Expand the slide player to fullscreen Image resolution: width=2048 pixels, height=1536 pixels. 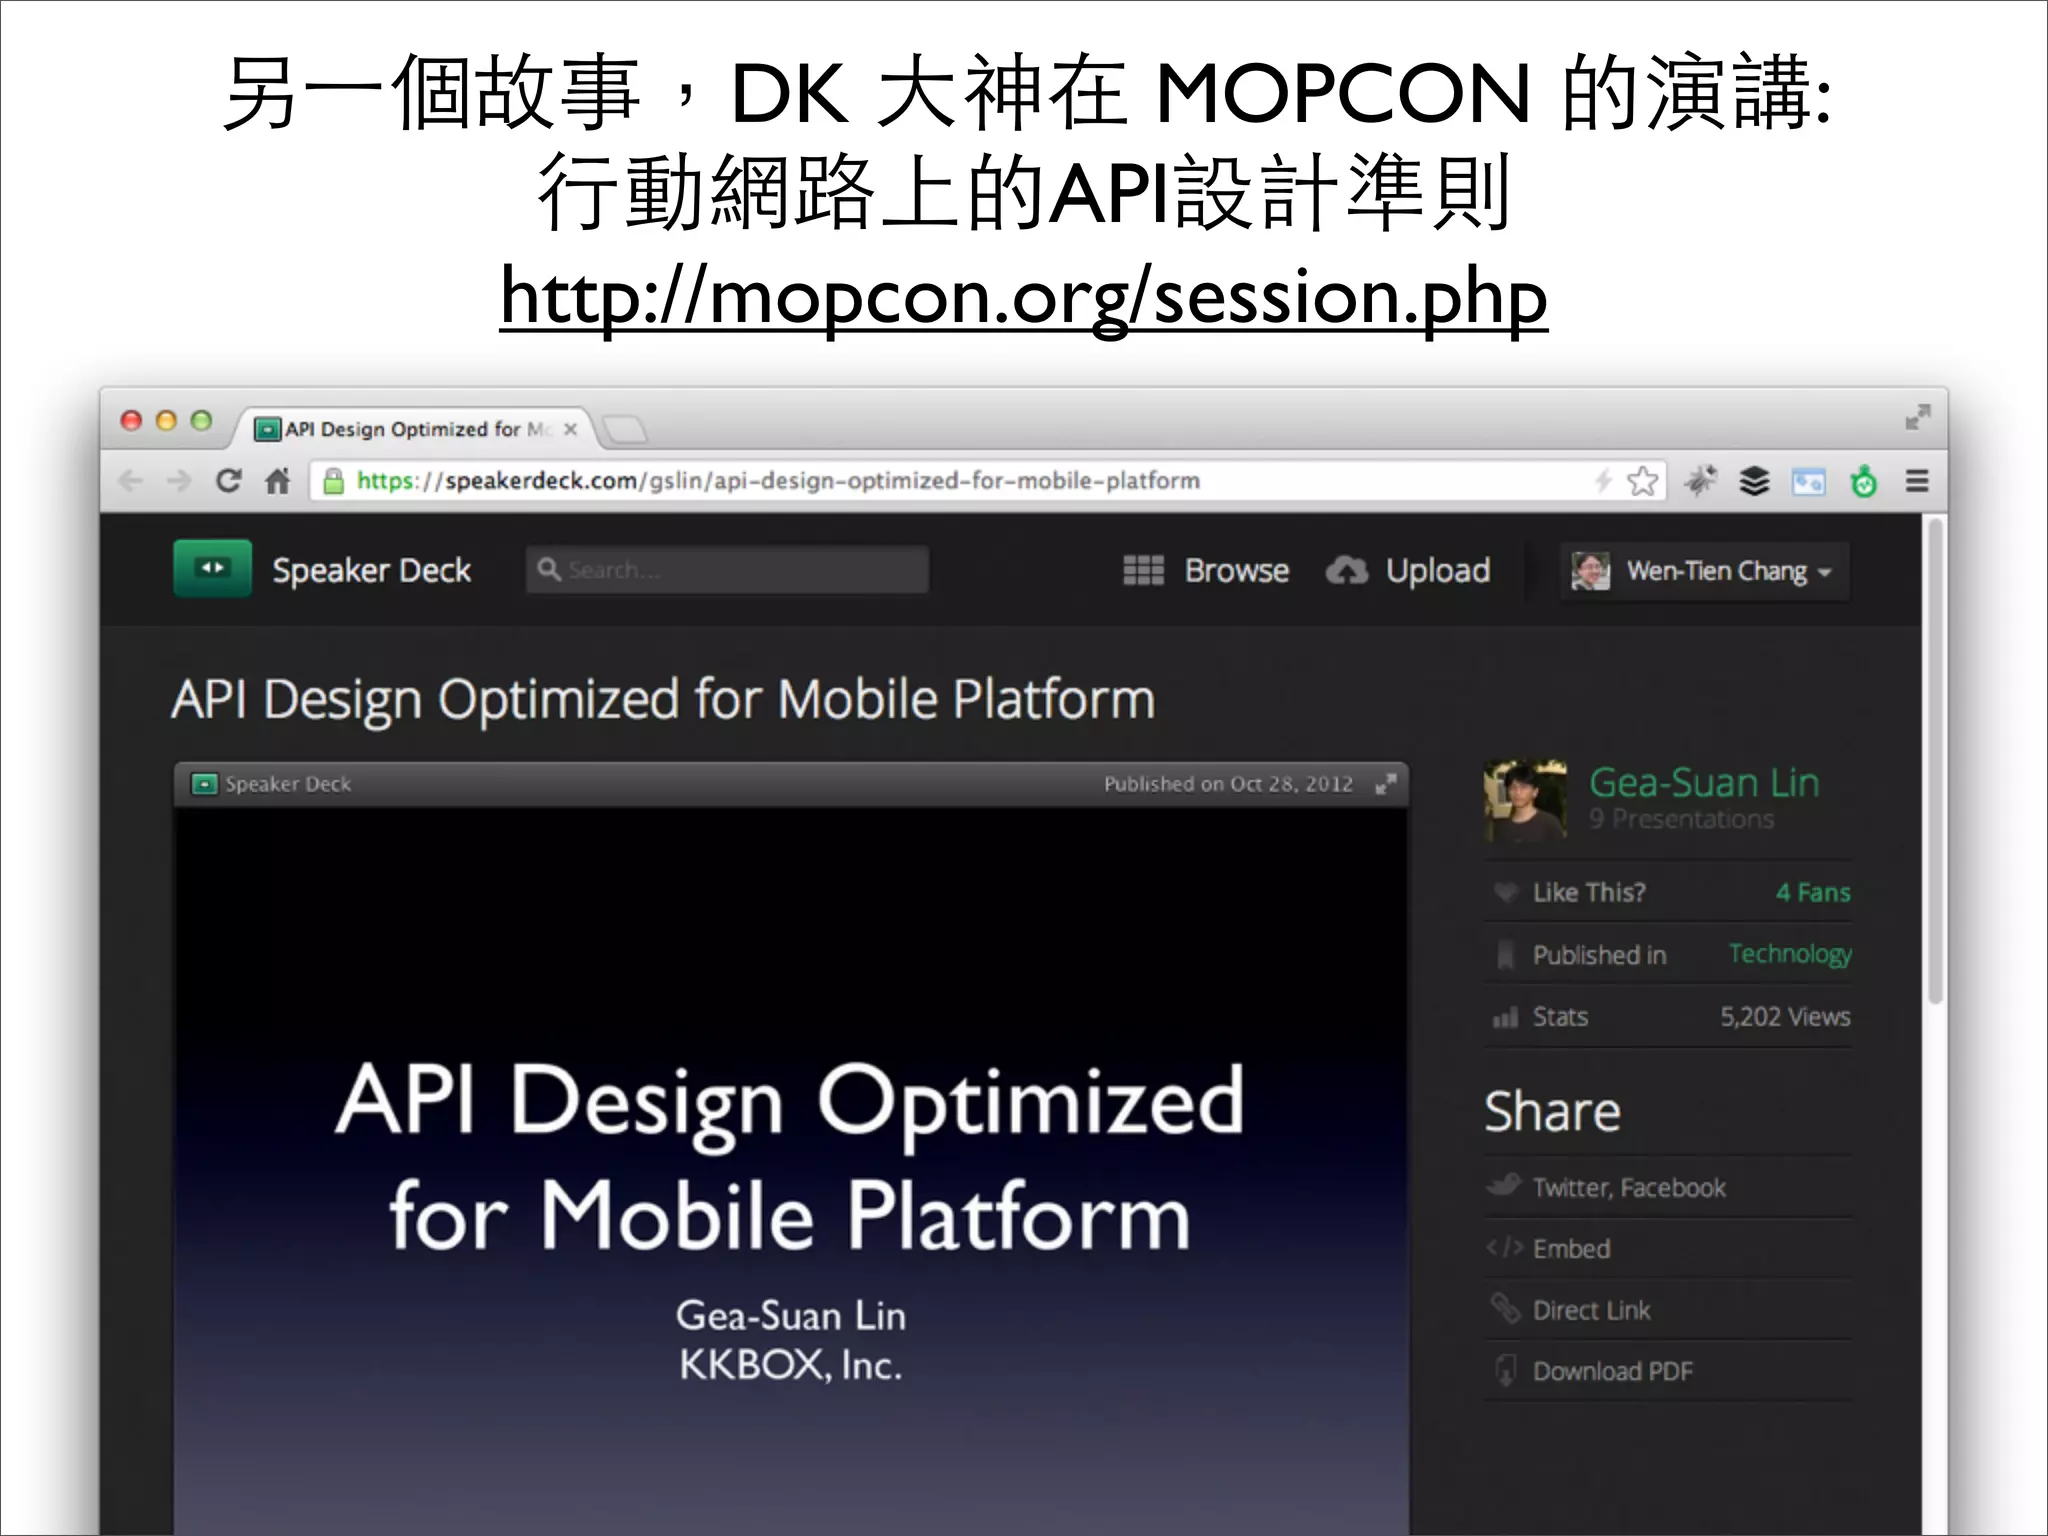click(1385, 784)
